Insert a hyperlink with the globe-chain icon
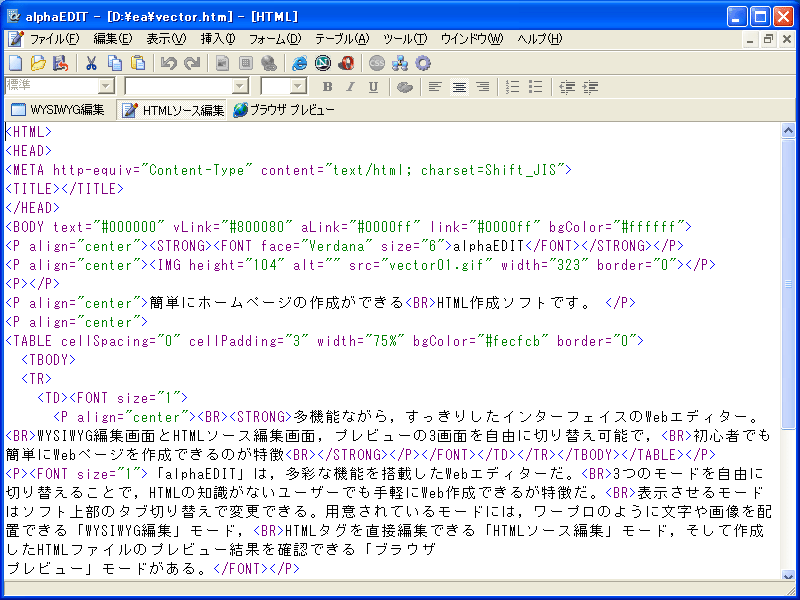The image size is (800, 600). pos(269,63)
